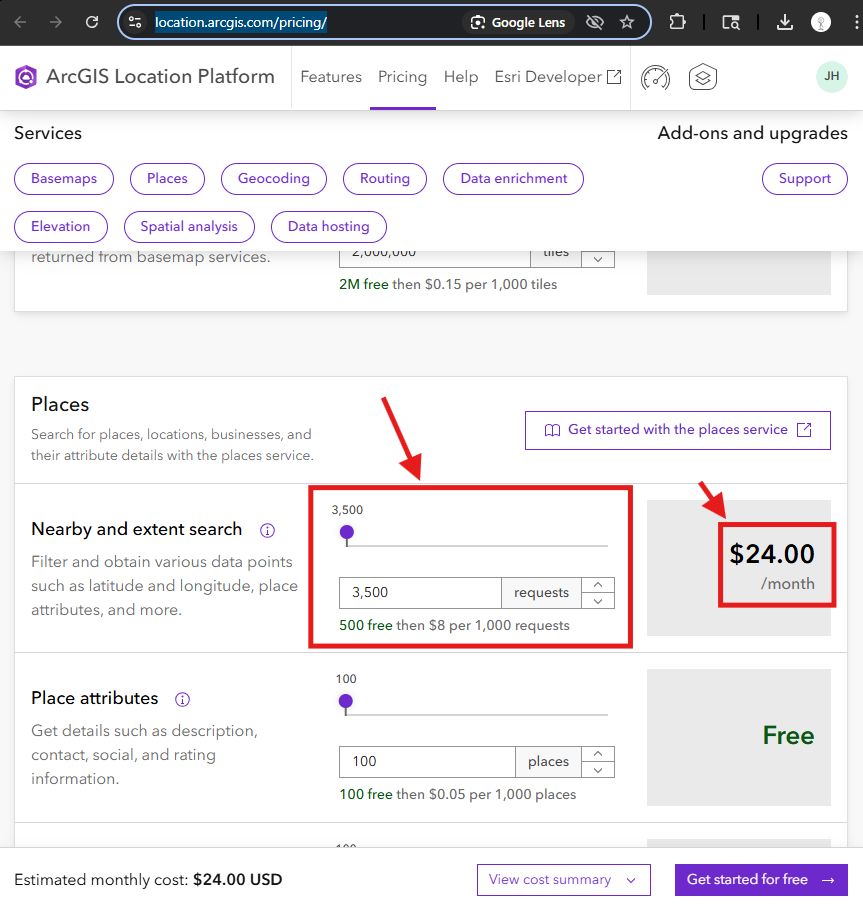The width and height of the screenshot is (863, 907).
Task: Click Get started for free button
Action: pos(761,880)
